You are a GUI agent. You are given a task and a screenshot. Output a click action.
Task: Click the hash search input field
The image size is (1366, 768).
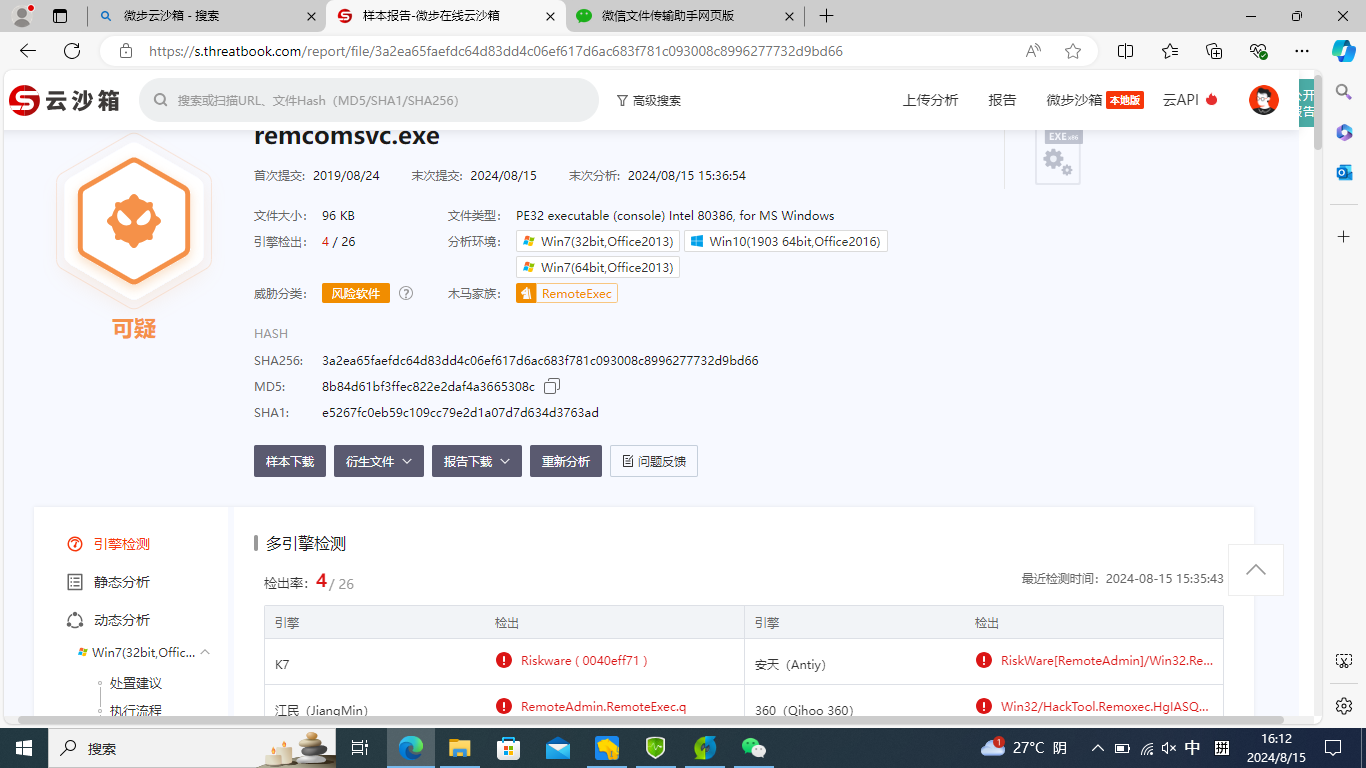point(369,100)
